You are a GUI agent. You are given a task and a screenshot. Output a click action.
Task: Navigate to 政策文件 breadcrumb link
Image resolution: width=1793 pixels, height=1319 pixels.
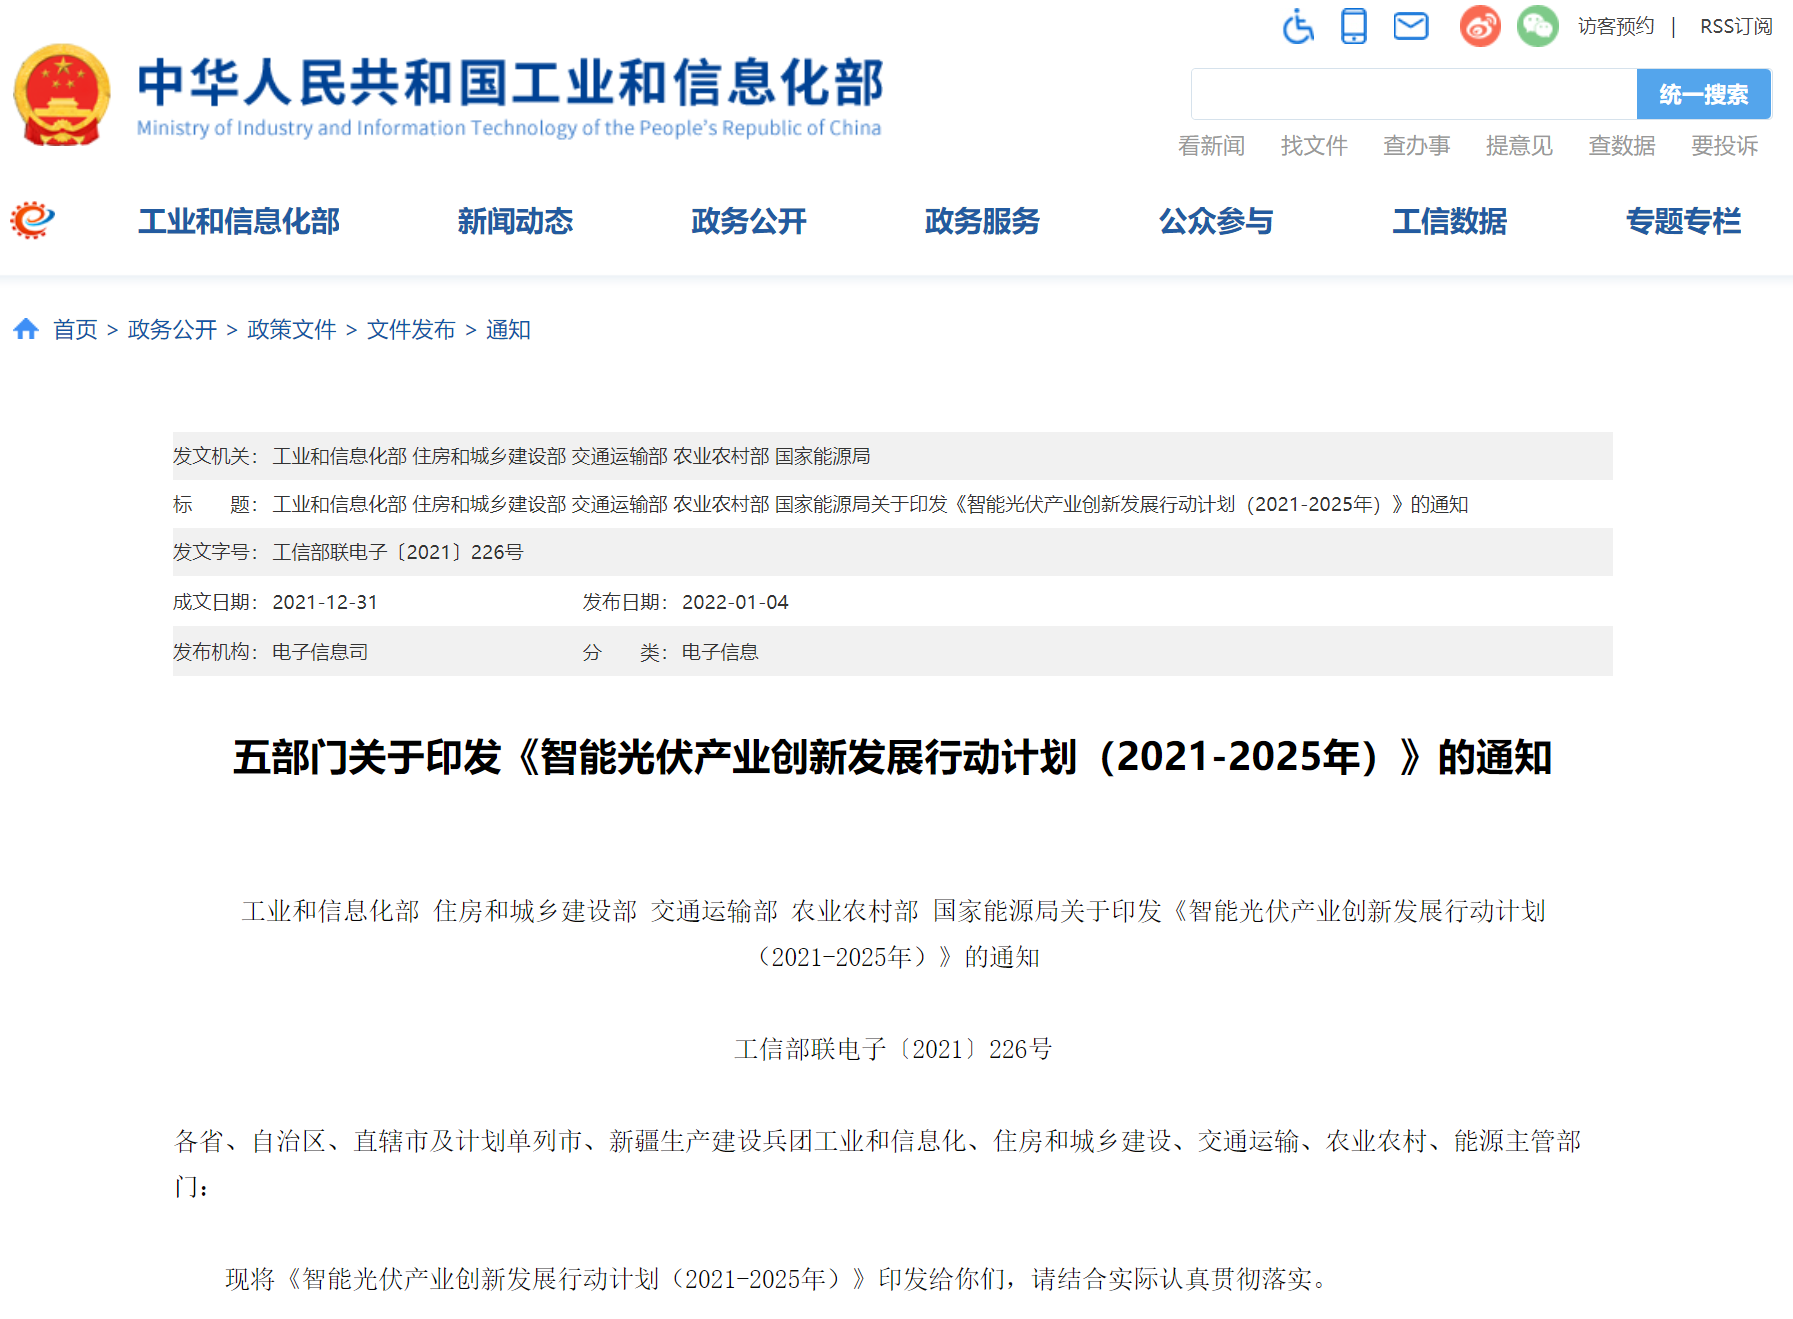point(291,329)
